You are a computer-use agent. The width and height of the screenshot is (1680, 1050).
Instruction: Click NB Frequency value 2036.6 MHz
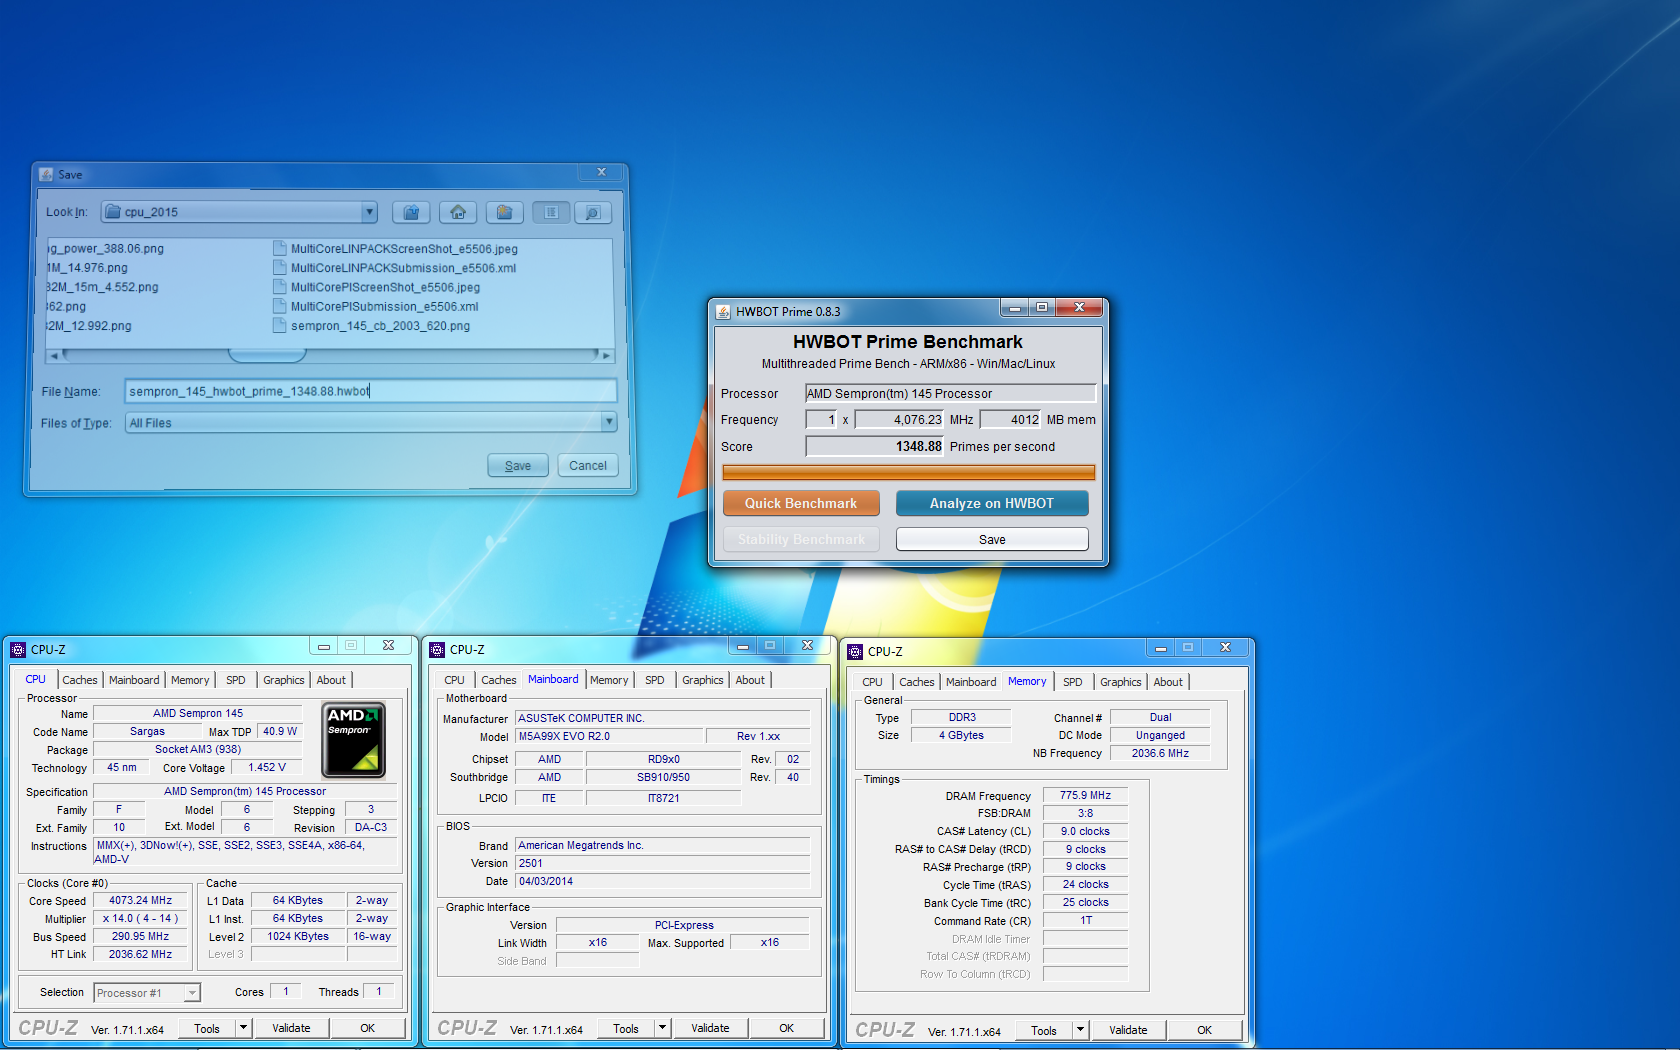point(1160,753)
